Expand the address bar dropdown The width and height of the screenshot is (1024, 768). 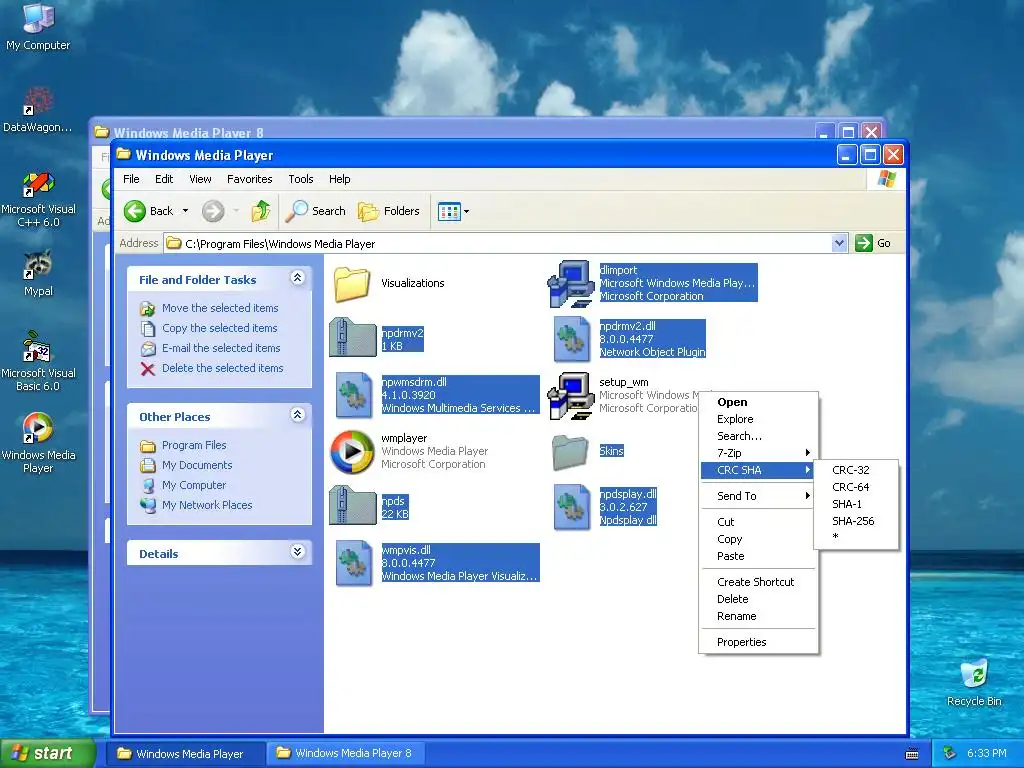pos(839,244)
